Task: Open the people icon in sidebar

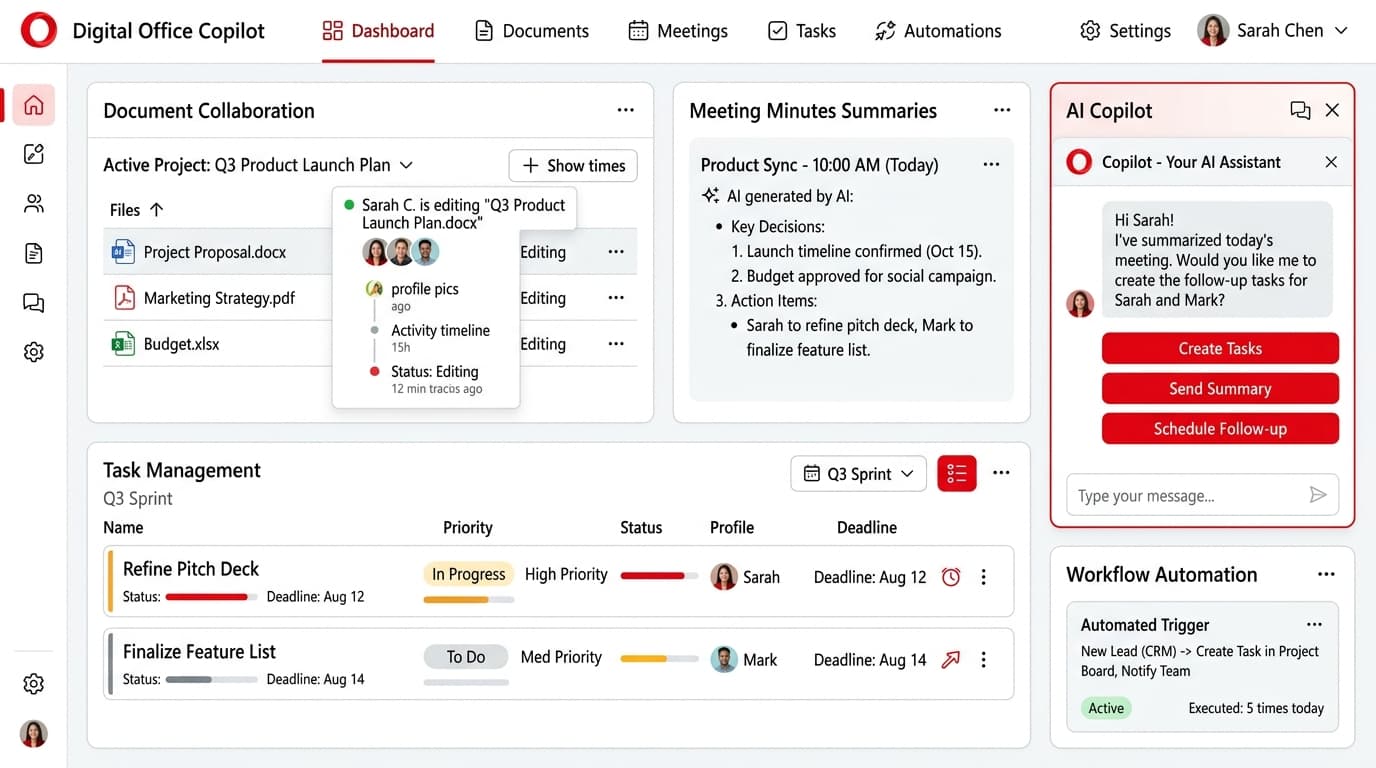Action: pos(34,204)
